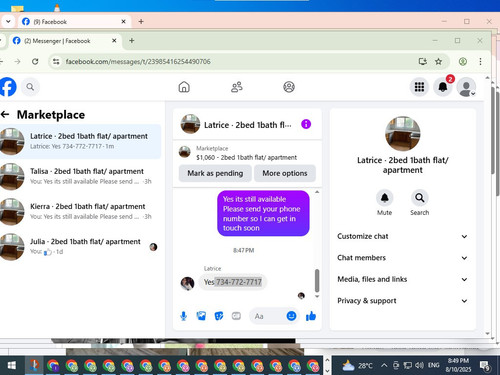
Task: Click the back arrow beside Marketplace
Action: coord(5,115)
